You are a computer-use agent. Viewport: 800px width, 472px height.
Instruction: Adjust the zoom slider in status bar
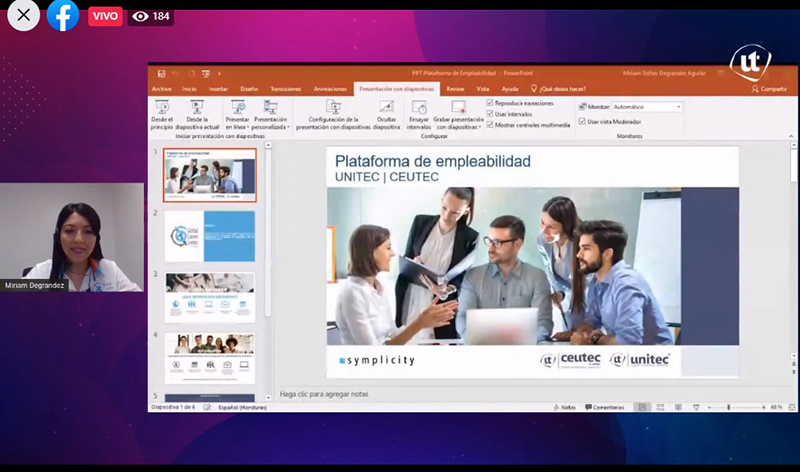click(x=728, y=408)
